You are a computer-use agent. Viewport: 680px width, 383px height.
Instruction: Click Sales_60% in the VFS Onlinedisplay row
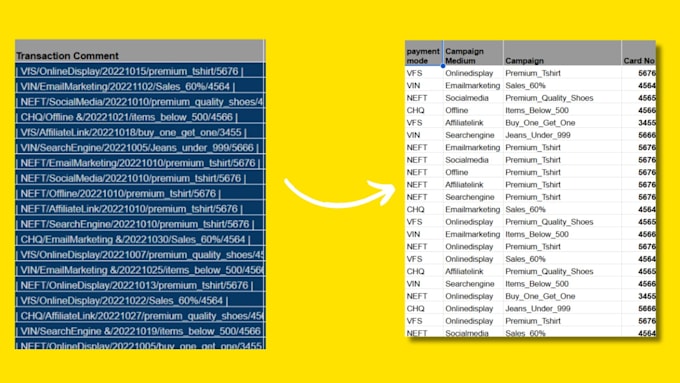tap(525, 259)
